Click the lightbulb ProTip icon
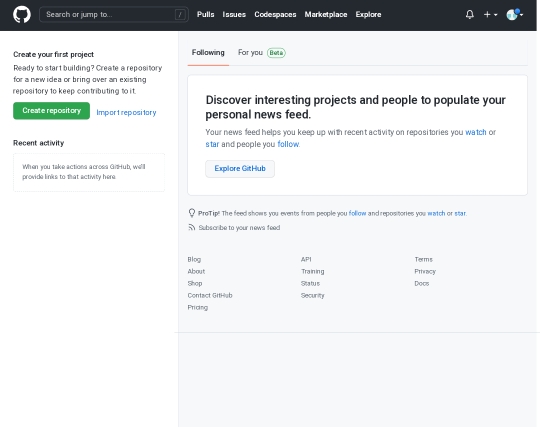540x427 pixels. 191,213
